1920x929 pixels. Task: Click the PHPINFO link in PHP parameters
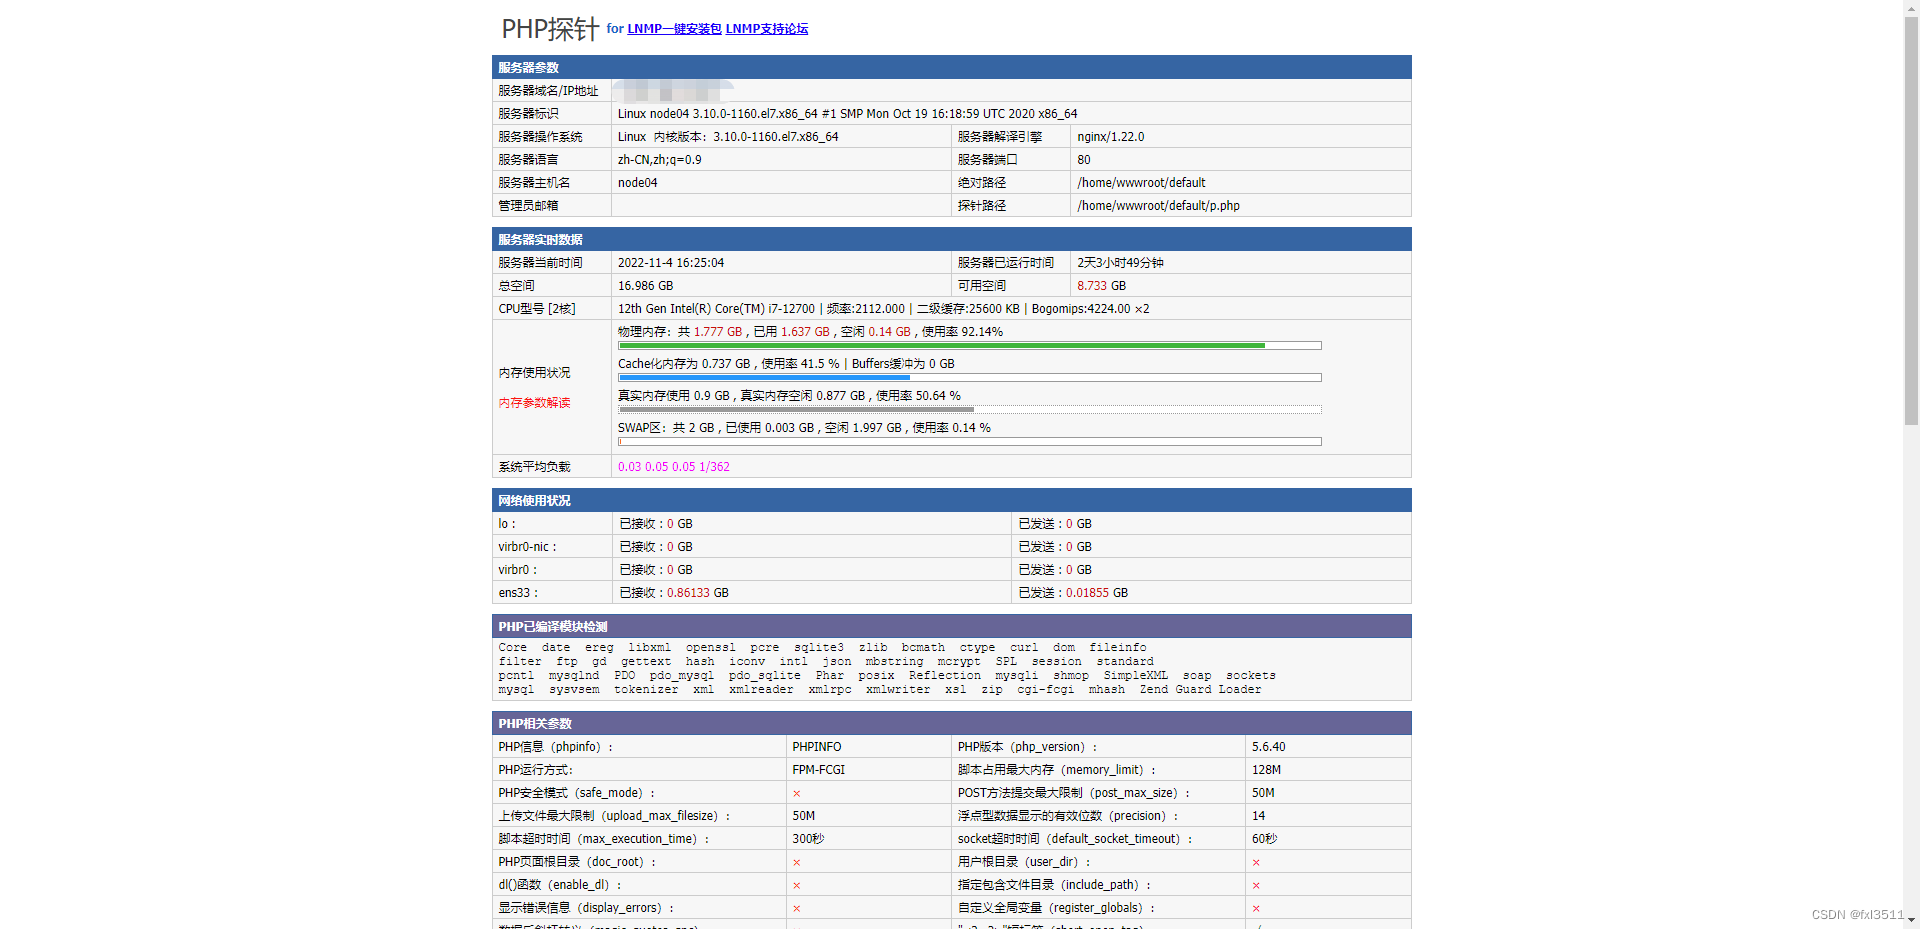pyautogui.click(x=817, y=747)
